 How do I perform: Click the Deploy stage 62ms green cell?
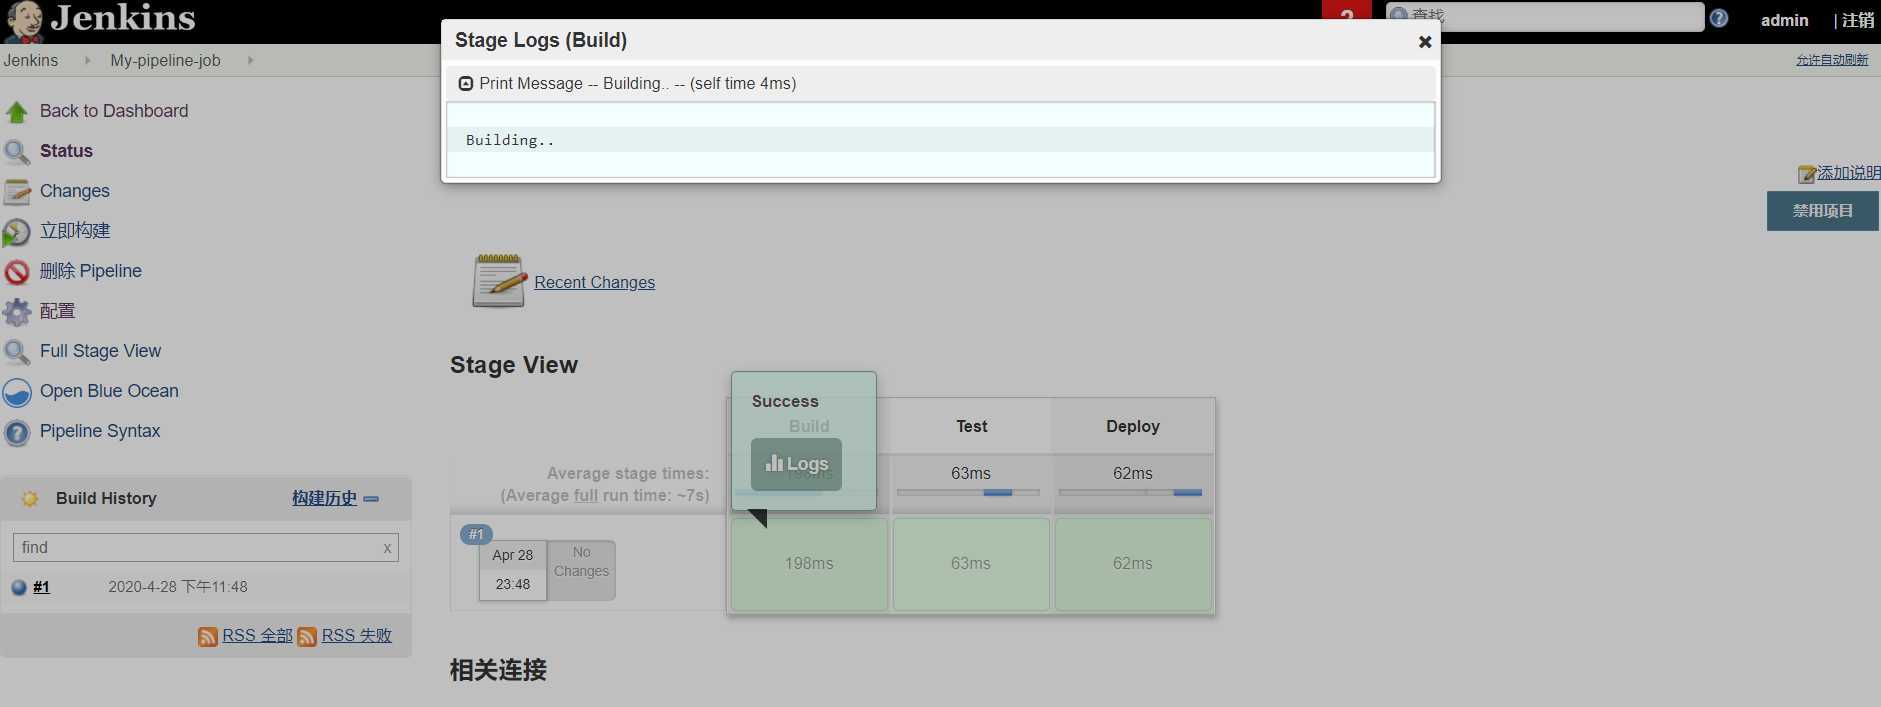pos(1133,564)
